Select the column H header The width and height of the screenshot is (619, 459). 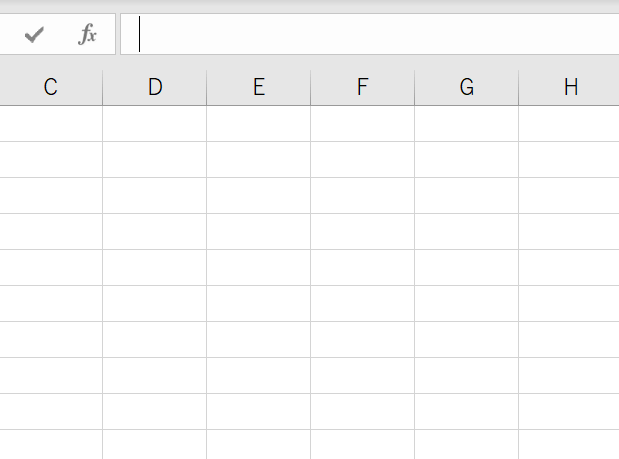pos(569,87)
